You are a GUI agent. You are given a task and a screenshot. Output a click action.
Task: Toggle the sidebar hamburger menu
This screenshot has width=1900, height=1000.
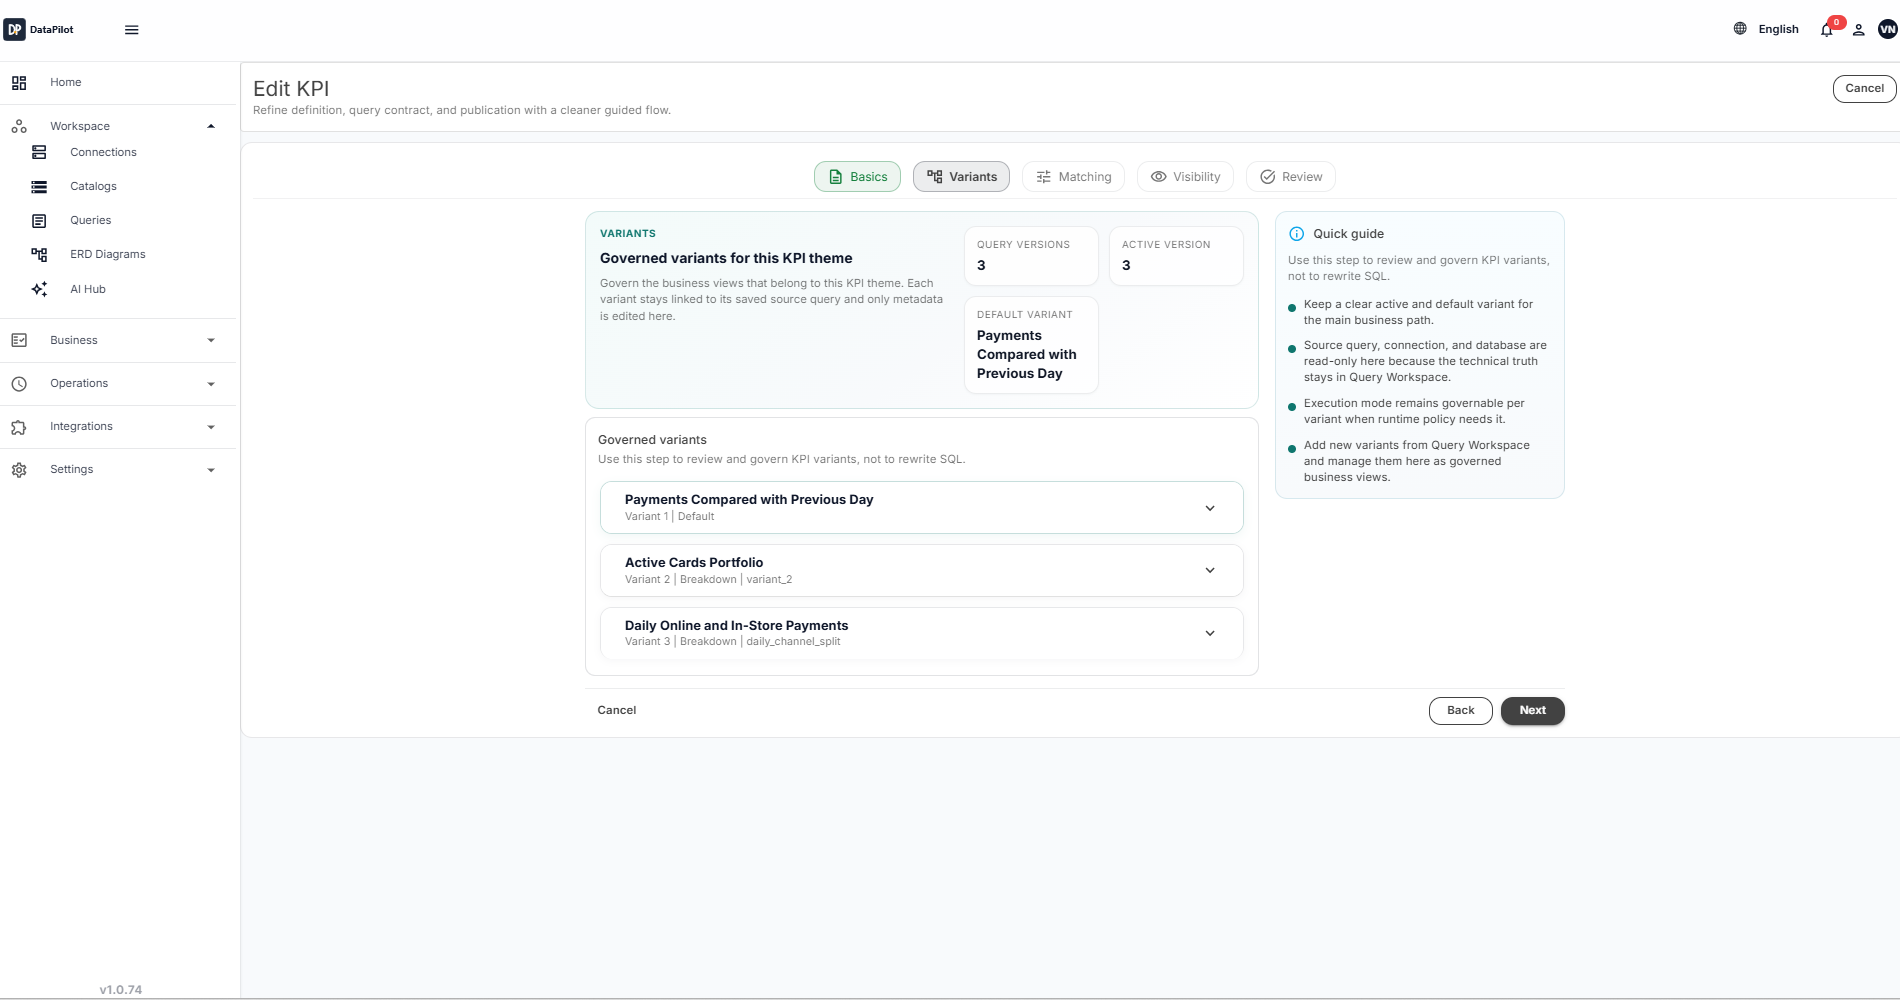click(131, 30)
